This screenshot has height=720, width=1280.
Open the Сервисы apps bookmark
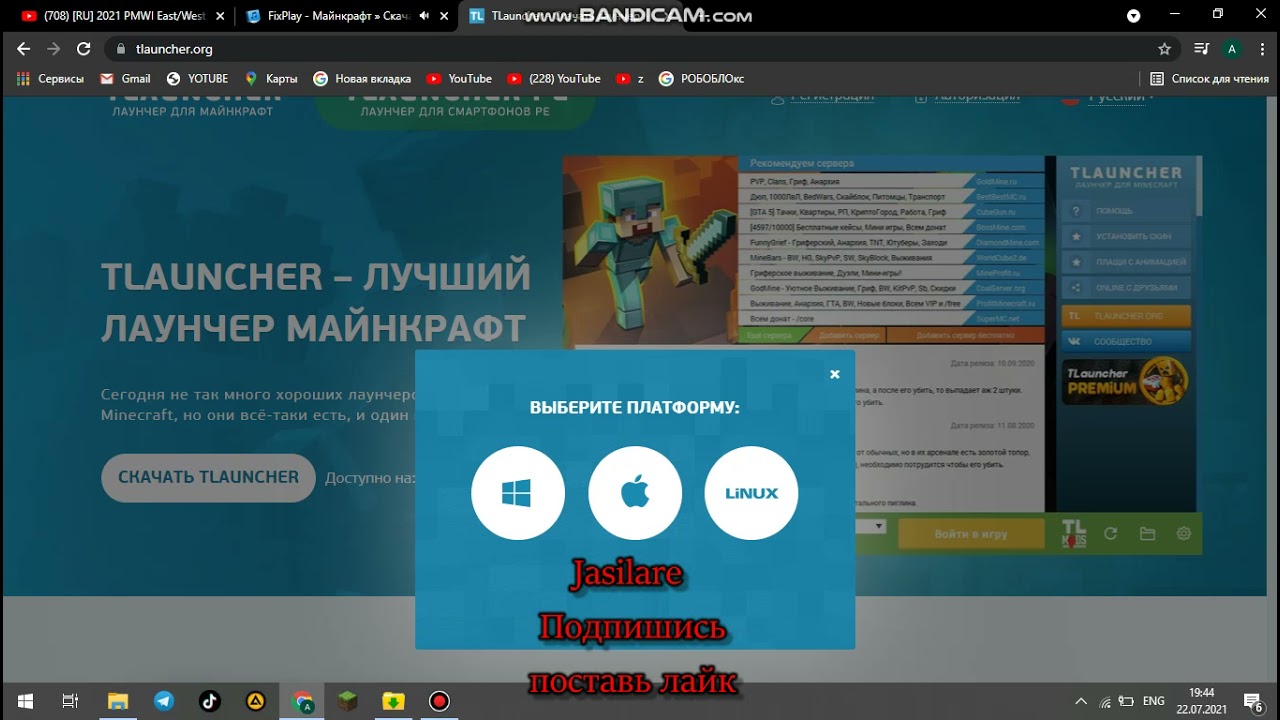(x=50, y=79)
